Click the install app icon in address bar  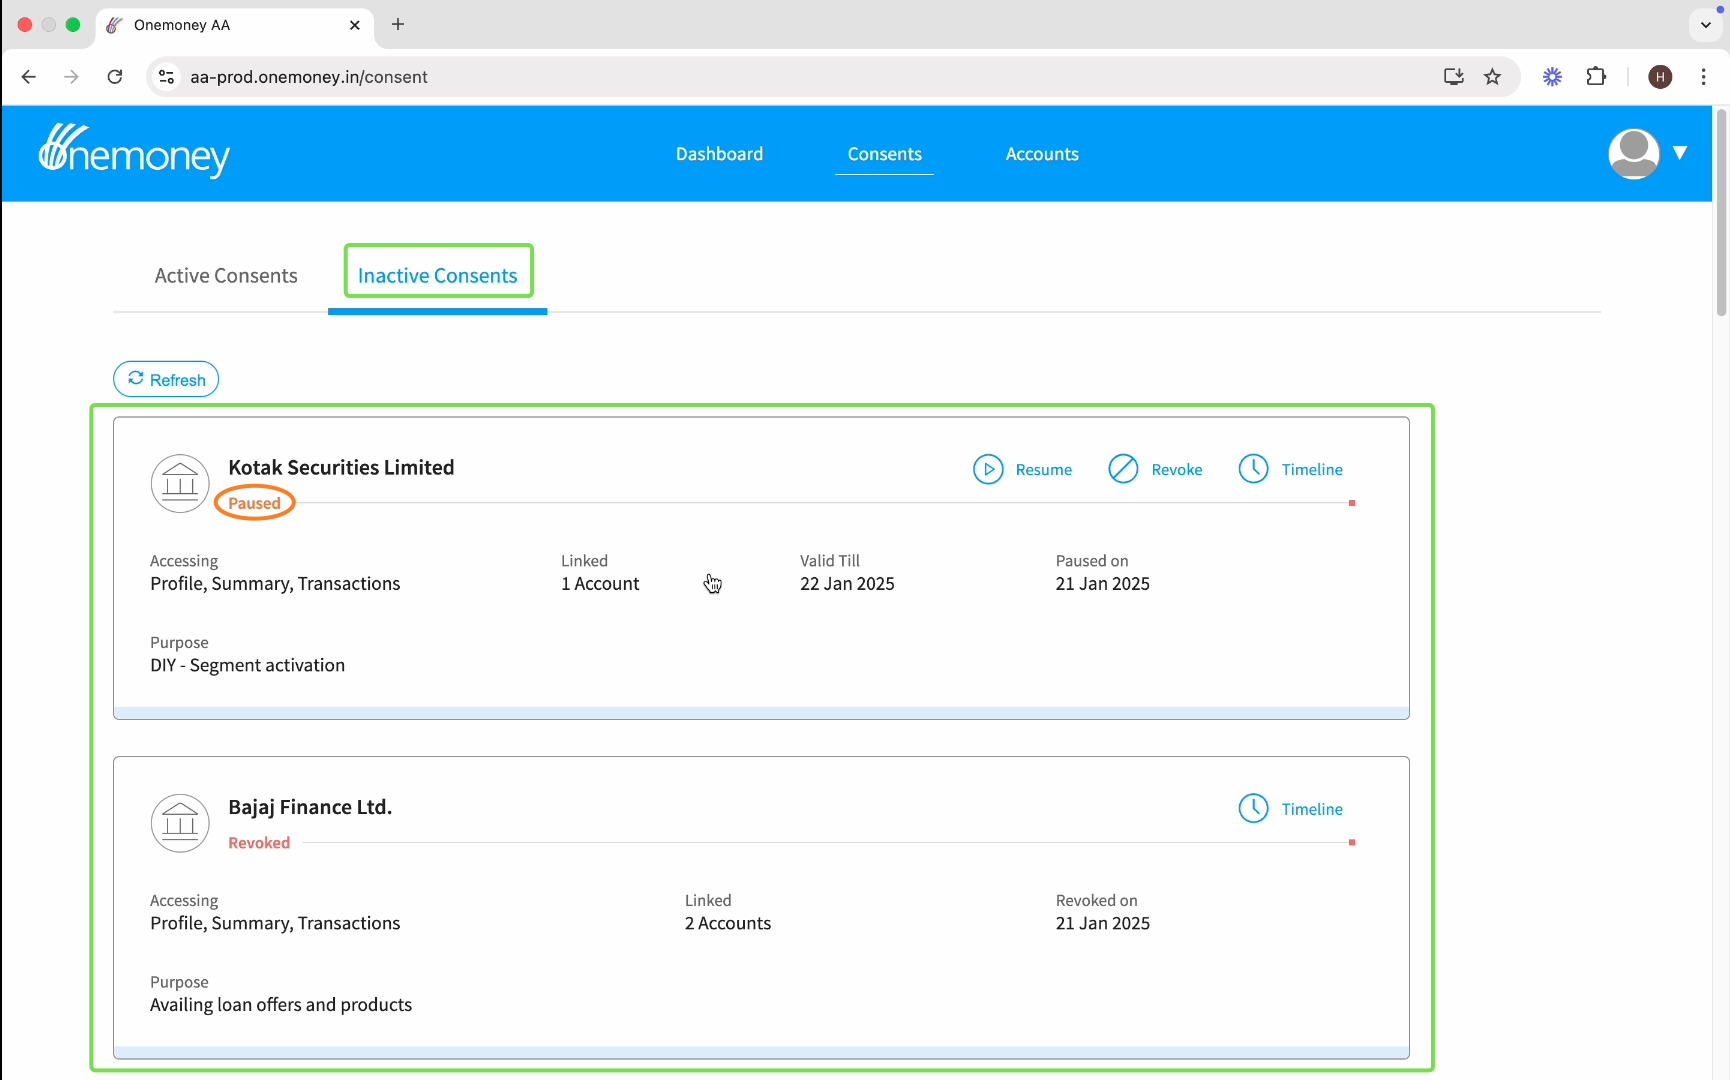click(x=1454, y=77)
